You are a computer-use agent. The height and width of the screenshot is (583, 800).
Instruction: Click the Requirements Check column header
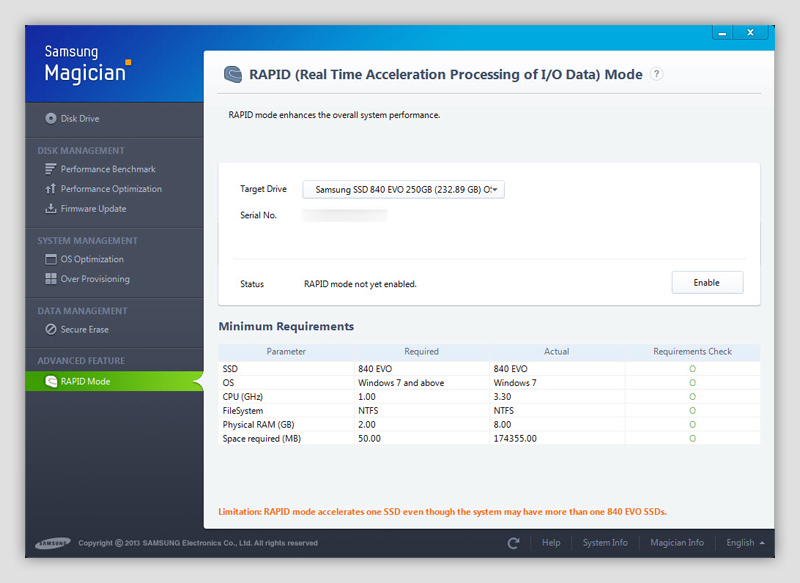692,351
